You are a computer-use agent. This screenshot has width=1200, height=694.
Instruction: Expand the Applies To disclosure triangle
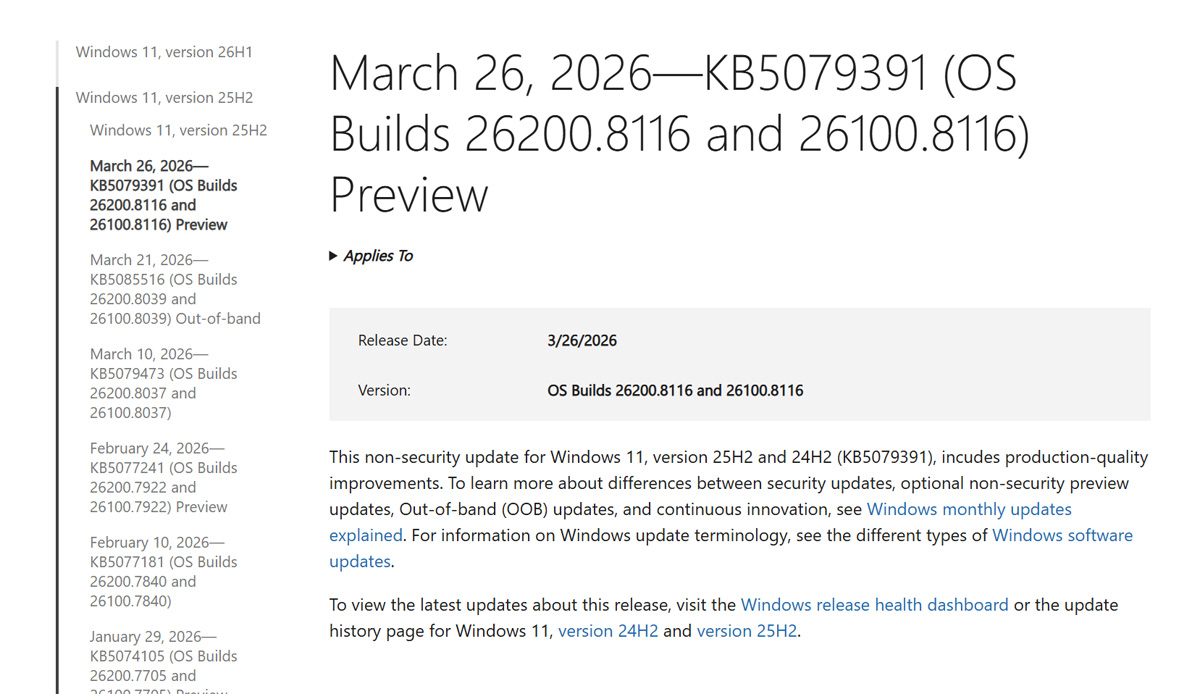pyautogui.click(x=334, y=256)
